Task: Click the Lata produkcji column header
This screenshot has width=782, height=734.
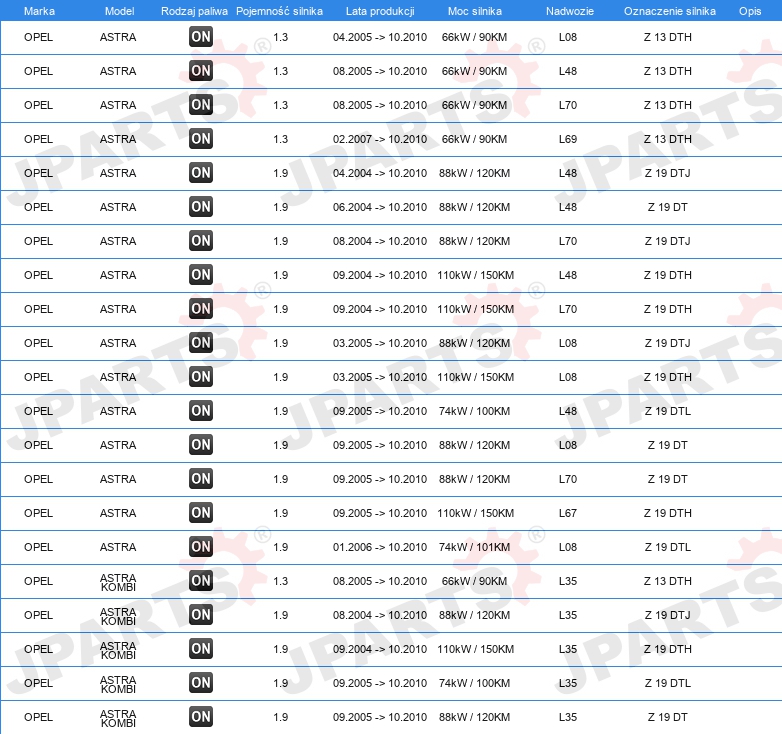Action: tap(380, 11)
